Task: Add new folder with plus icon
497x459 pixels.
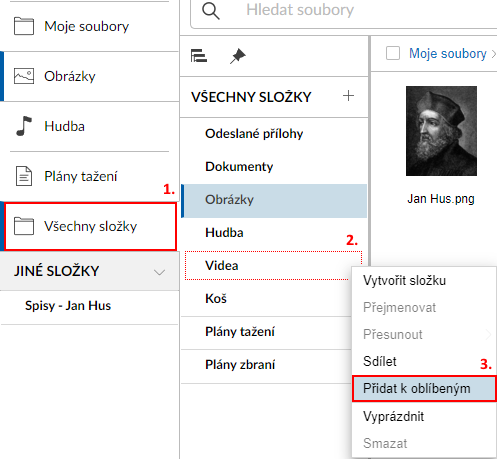Action: pyautogui.click(x=348, y=96)
